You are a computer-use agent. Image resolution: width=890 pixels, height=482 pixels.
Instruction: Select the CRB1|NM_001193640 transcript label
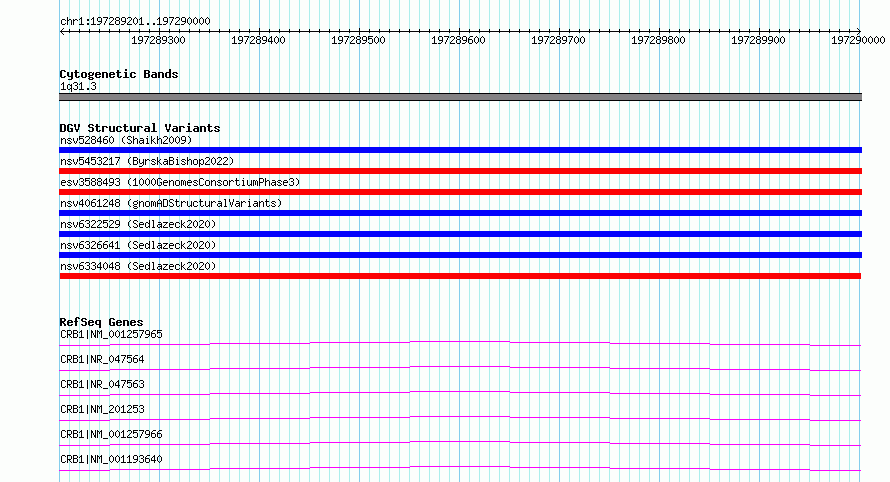click(111, 459)
